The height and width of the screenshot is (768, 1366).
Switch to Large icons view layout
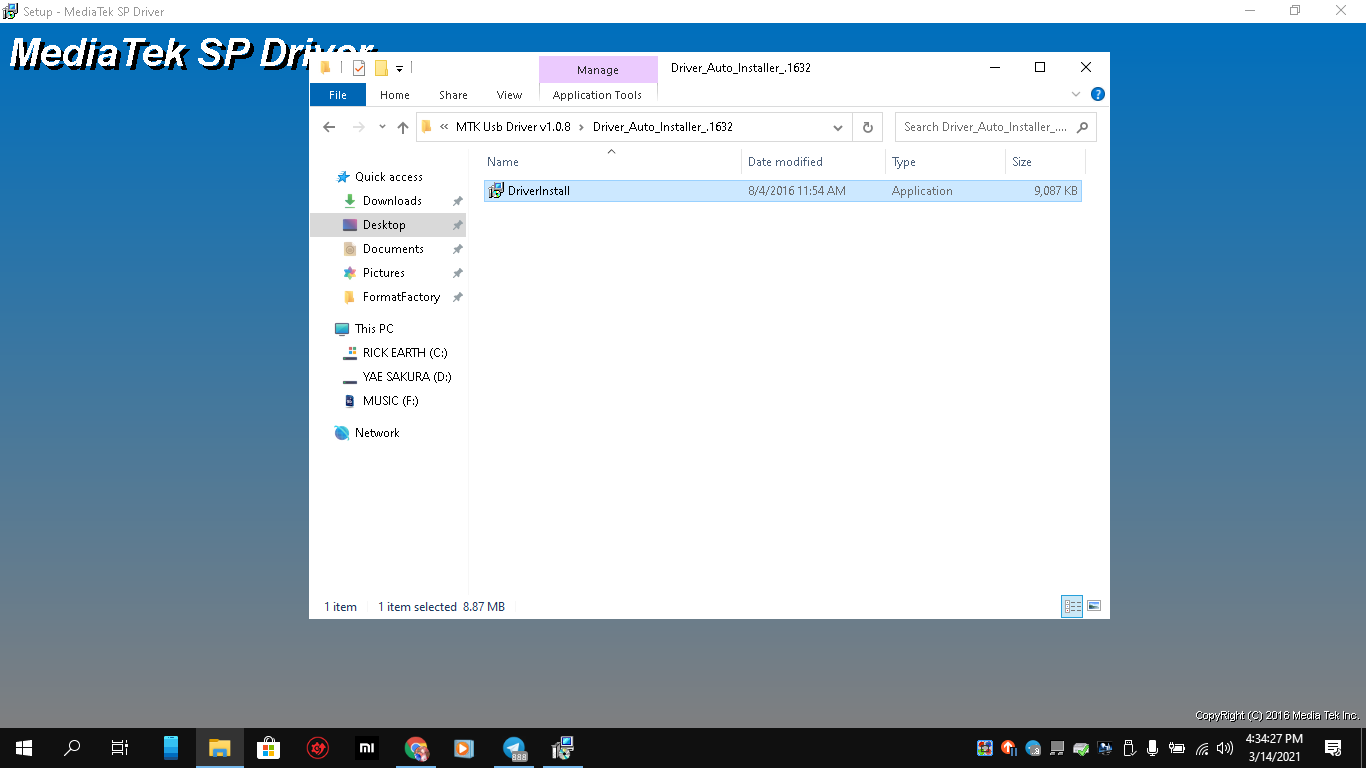(1094, 606)
